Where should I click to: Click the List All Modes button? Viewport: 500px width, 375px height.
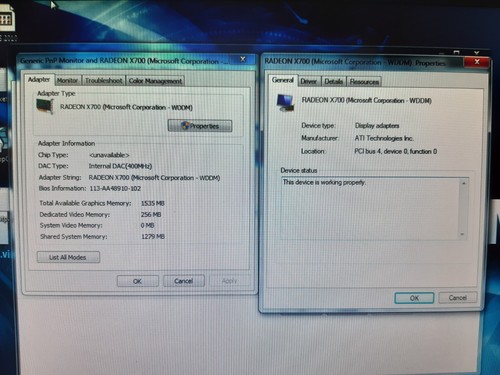tap(68, 257)
